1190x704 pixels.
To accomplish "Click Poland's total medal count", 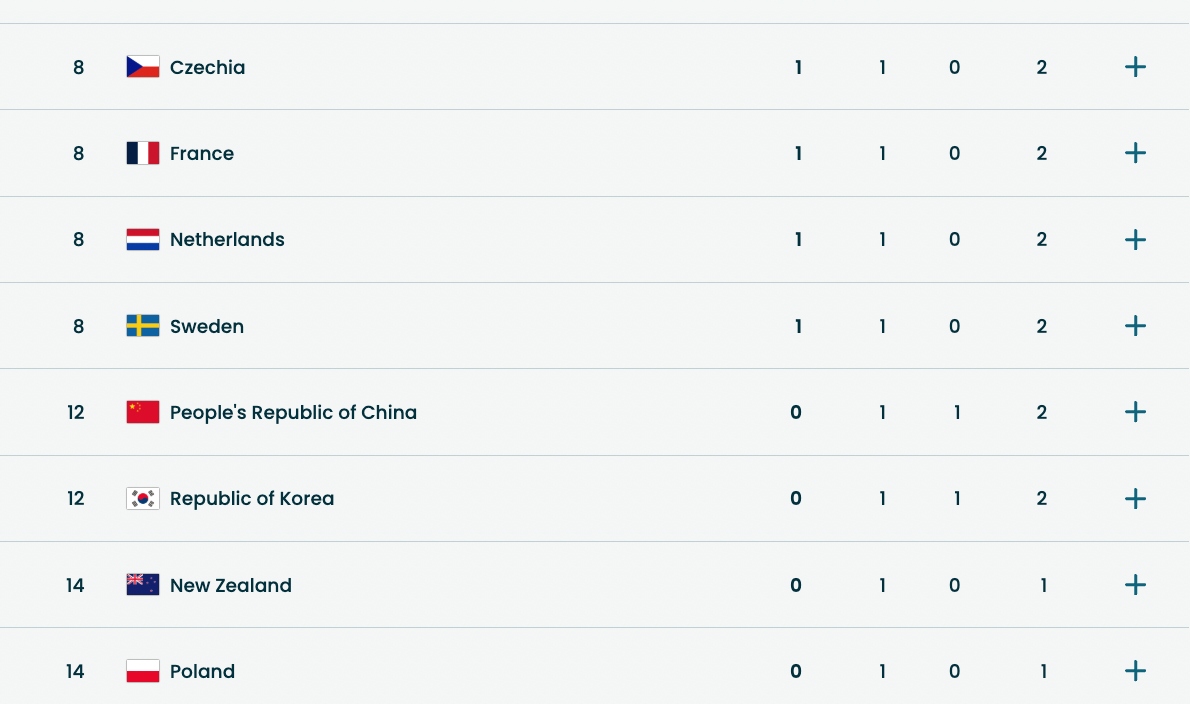I will tap(1043, 671).
